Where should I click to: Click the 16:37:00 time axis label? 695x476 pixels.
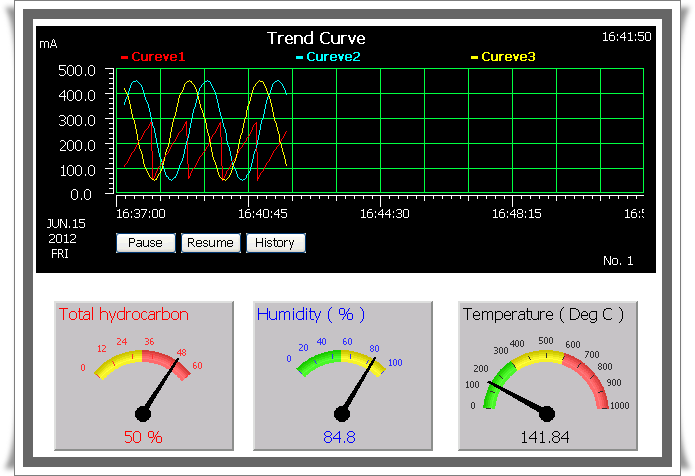pos(141,214)
